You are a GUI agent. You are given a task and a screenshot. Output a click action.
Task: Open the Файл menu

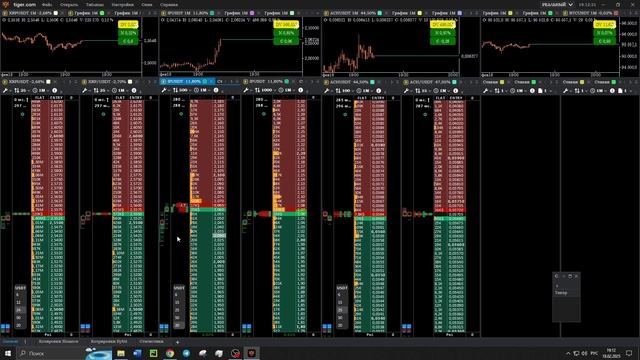[x=47, y=4]
